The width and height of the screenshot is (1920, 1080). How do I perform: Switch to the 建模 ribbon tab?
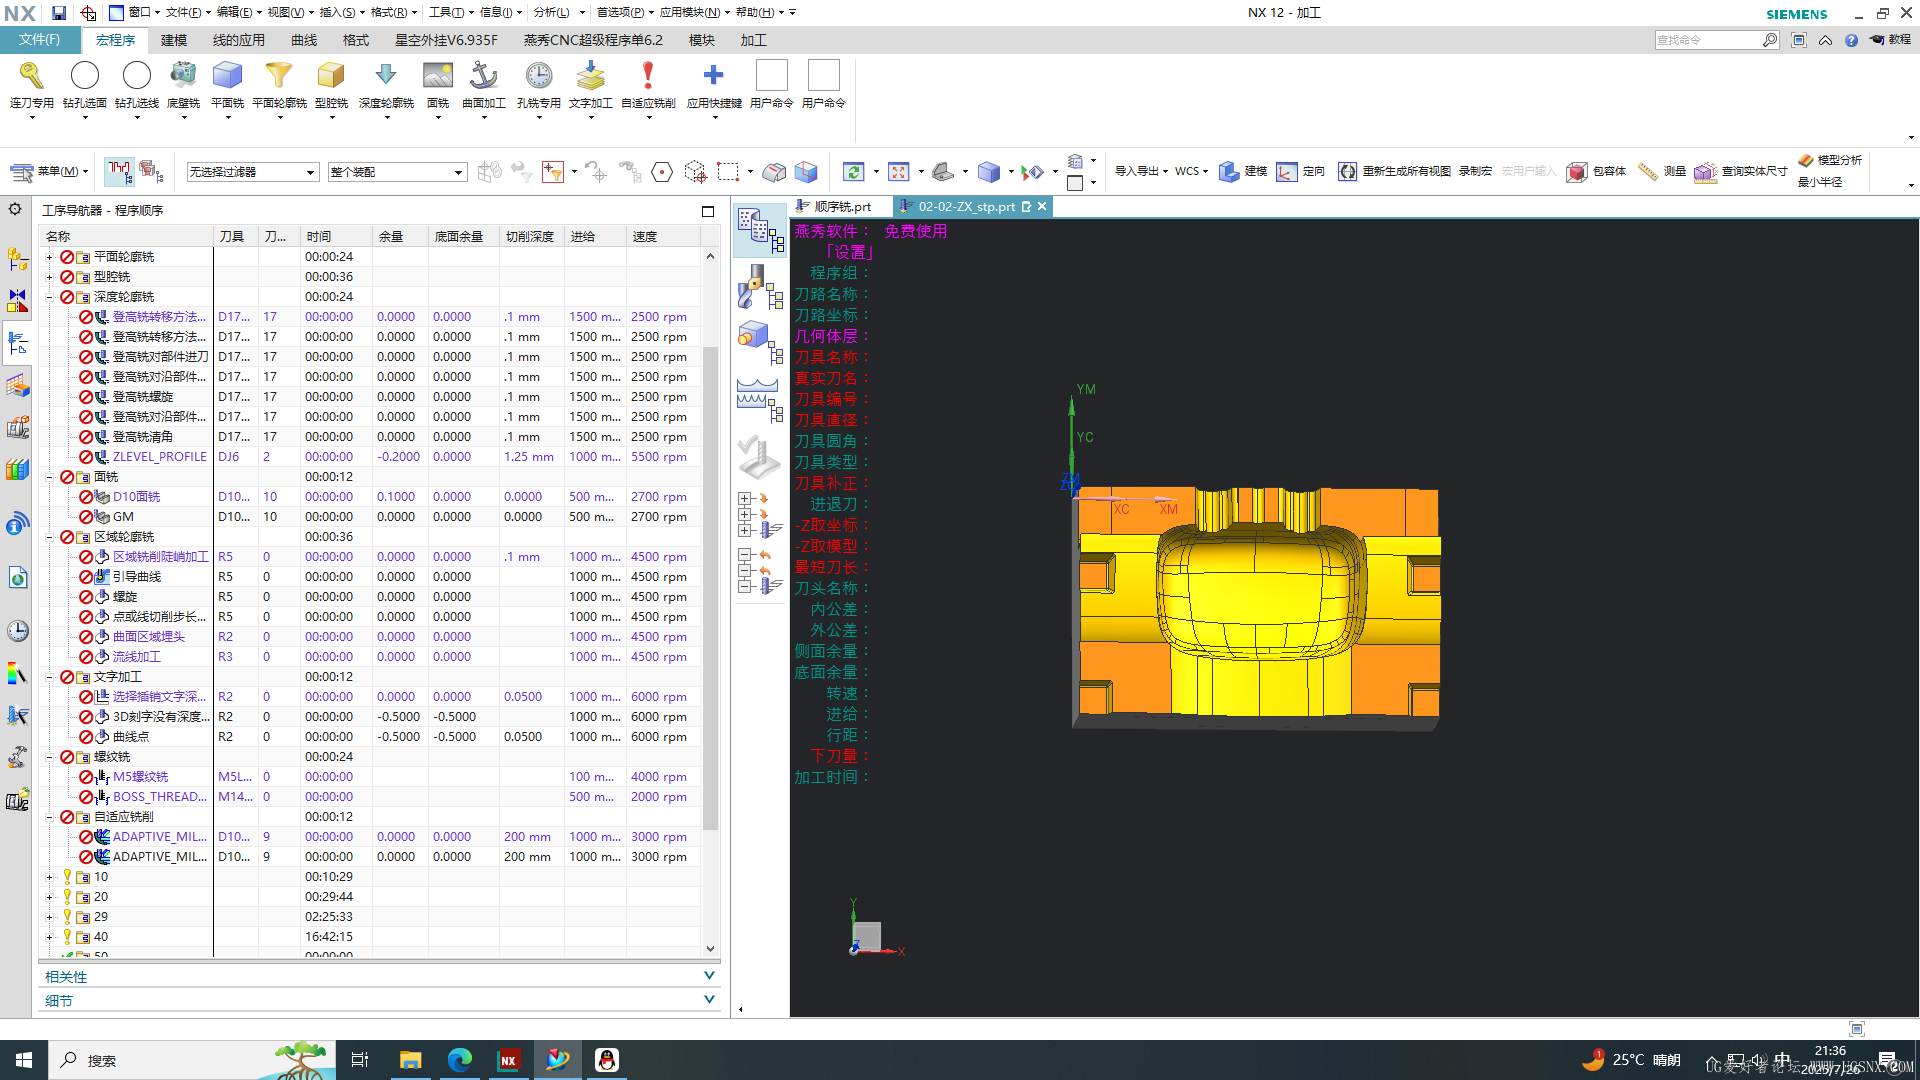174,40
